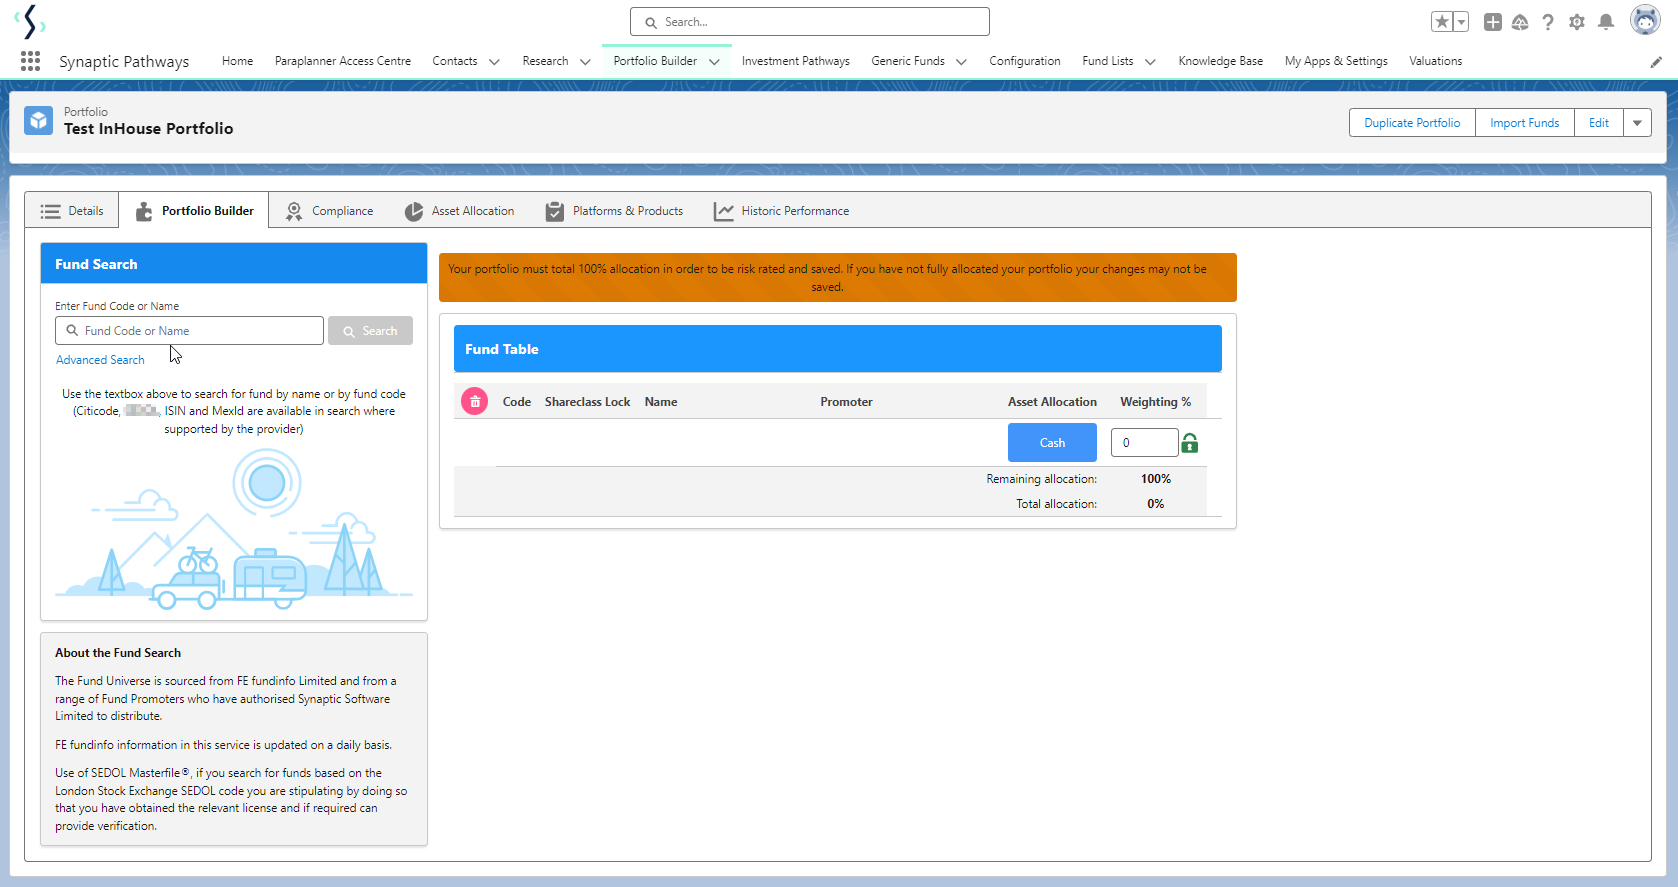Image resolution: width=1678 pixels, height=887 pixels.
Task: Click the Weighting % column header
Action: (1155, 402)
